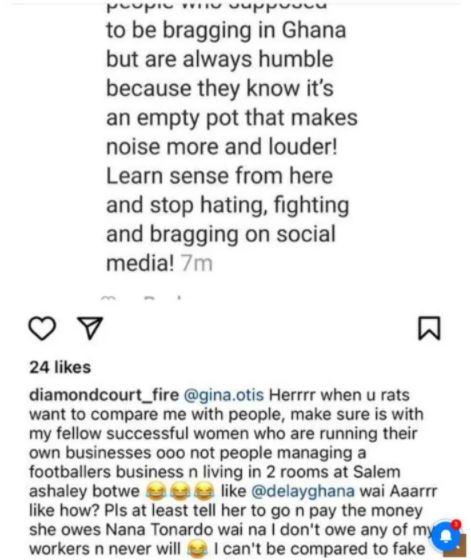Viewport: 471px width, 560px height.
Task: Share the post via paper plane icon
Action: point(90,328)
